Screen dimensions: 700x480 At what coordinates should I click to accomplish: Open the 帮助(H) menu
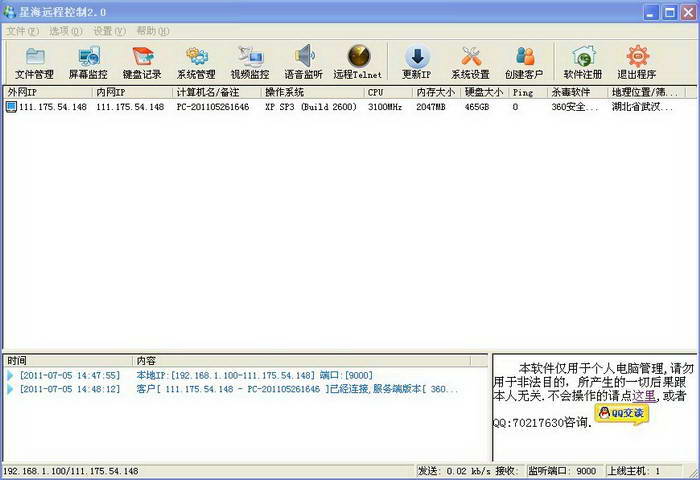click(x=152, y=31)
